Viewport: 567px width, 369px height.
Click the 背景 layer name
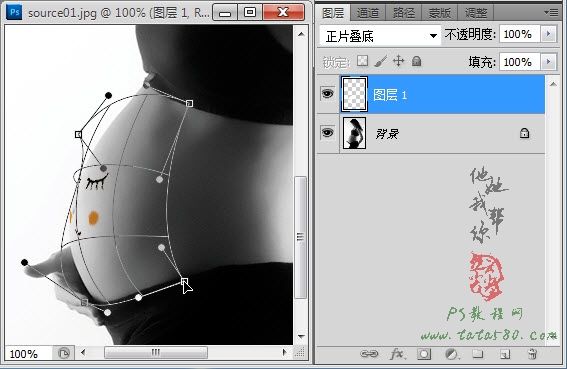point(387,133)
